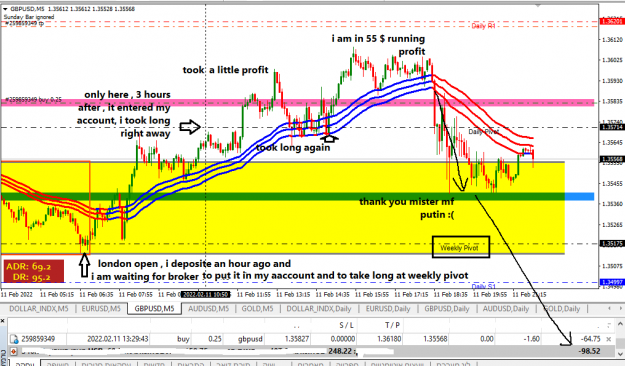This screenshot has height=366, width=625.
Task: Select the '#259859349 buy 0.25' order line label
Action: [x=32, y=100]
